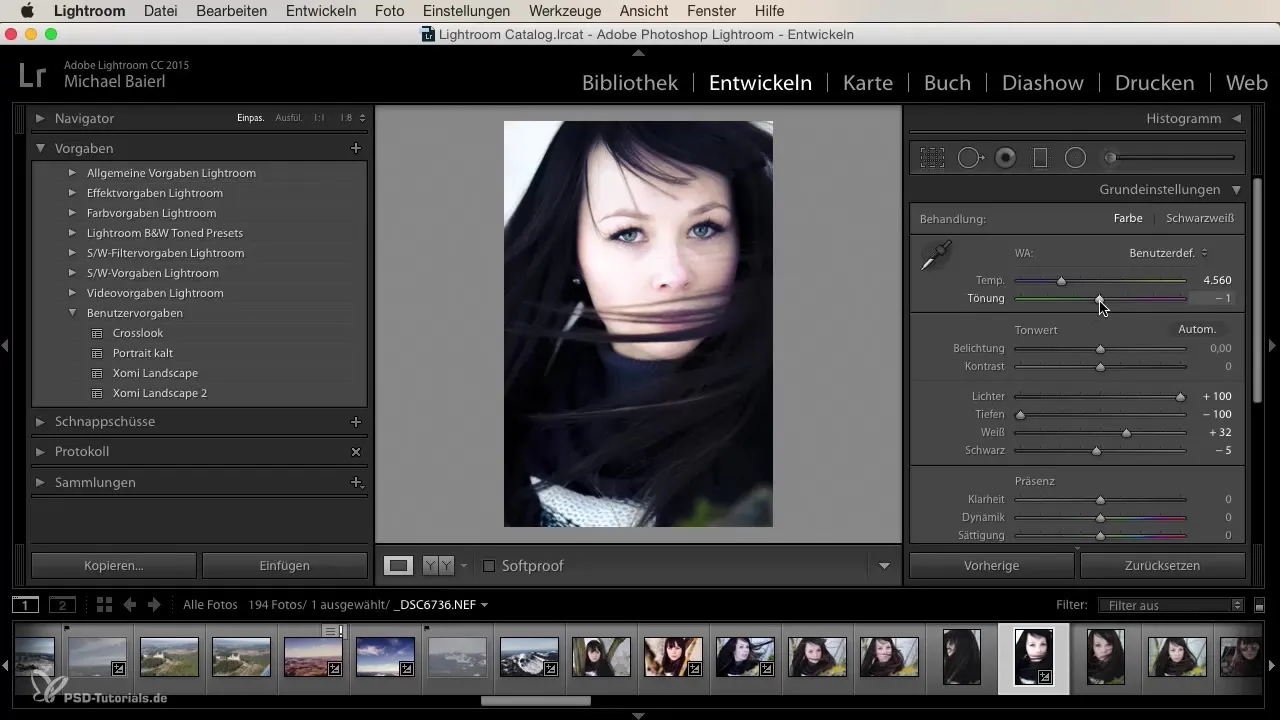Open the Entwickeln menu in menu bar
The image size is (1280, 720).
click(x=321, y=11)
